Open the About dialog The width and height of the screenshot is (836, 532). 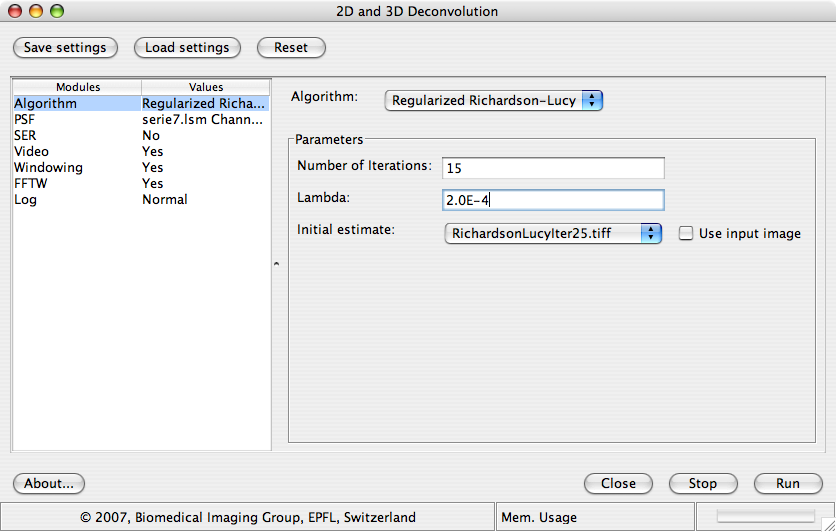pyautogui.click(x=49, y=483)
